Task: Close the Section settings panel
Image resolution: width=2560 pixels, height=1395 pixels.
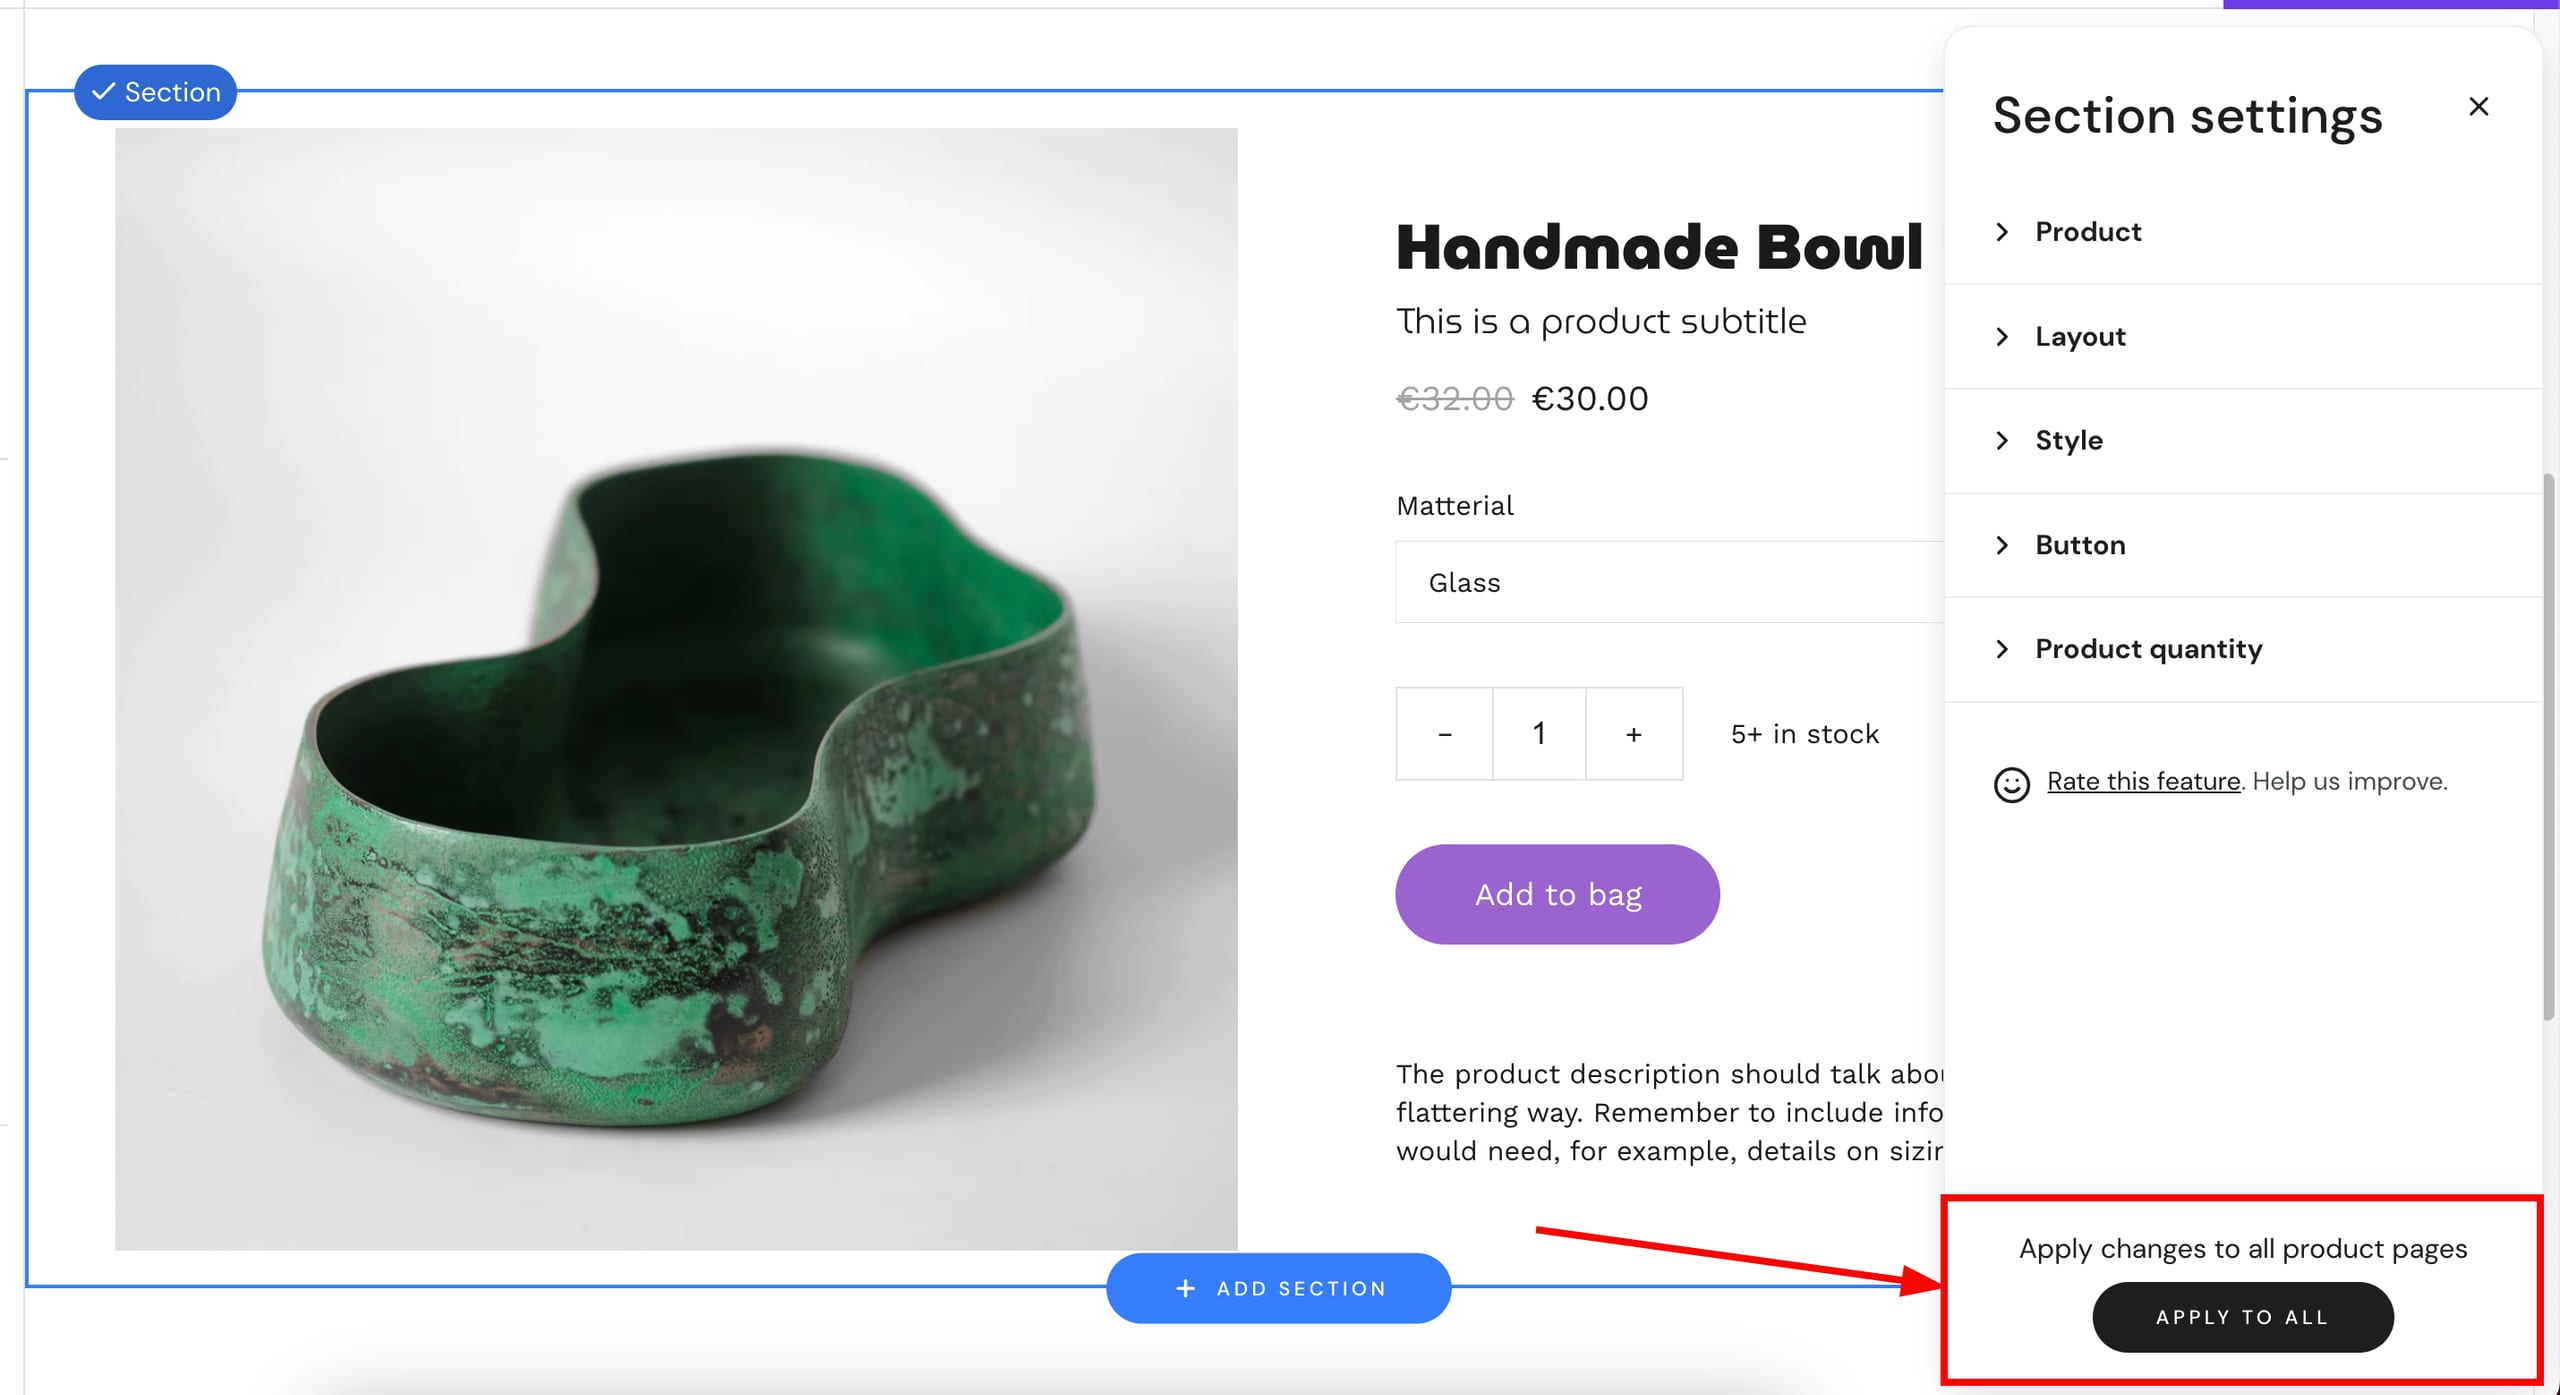Action: click(x=2477, y=107)
